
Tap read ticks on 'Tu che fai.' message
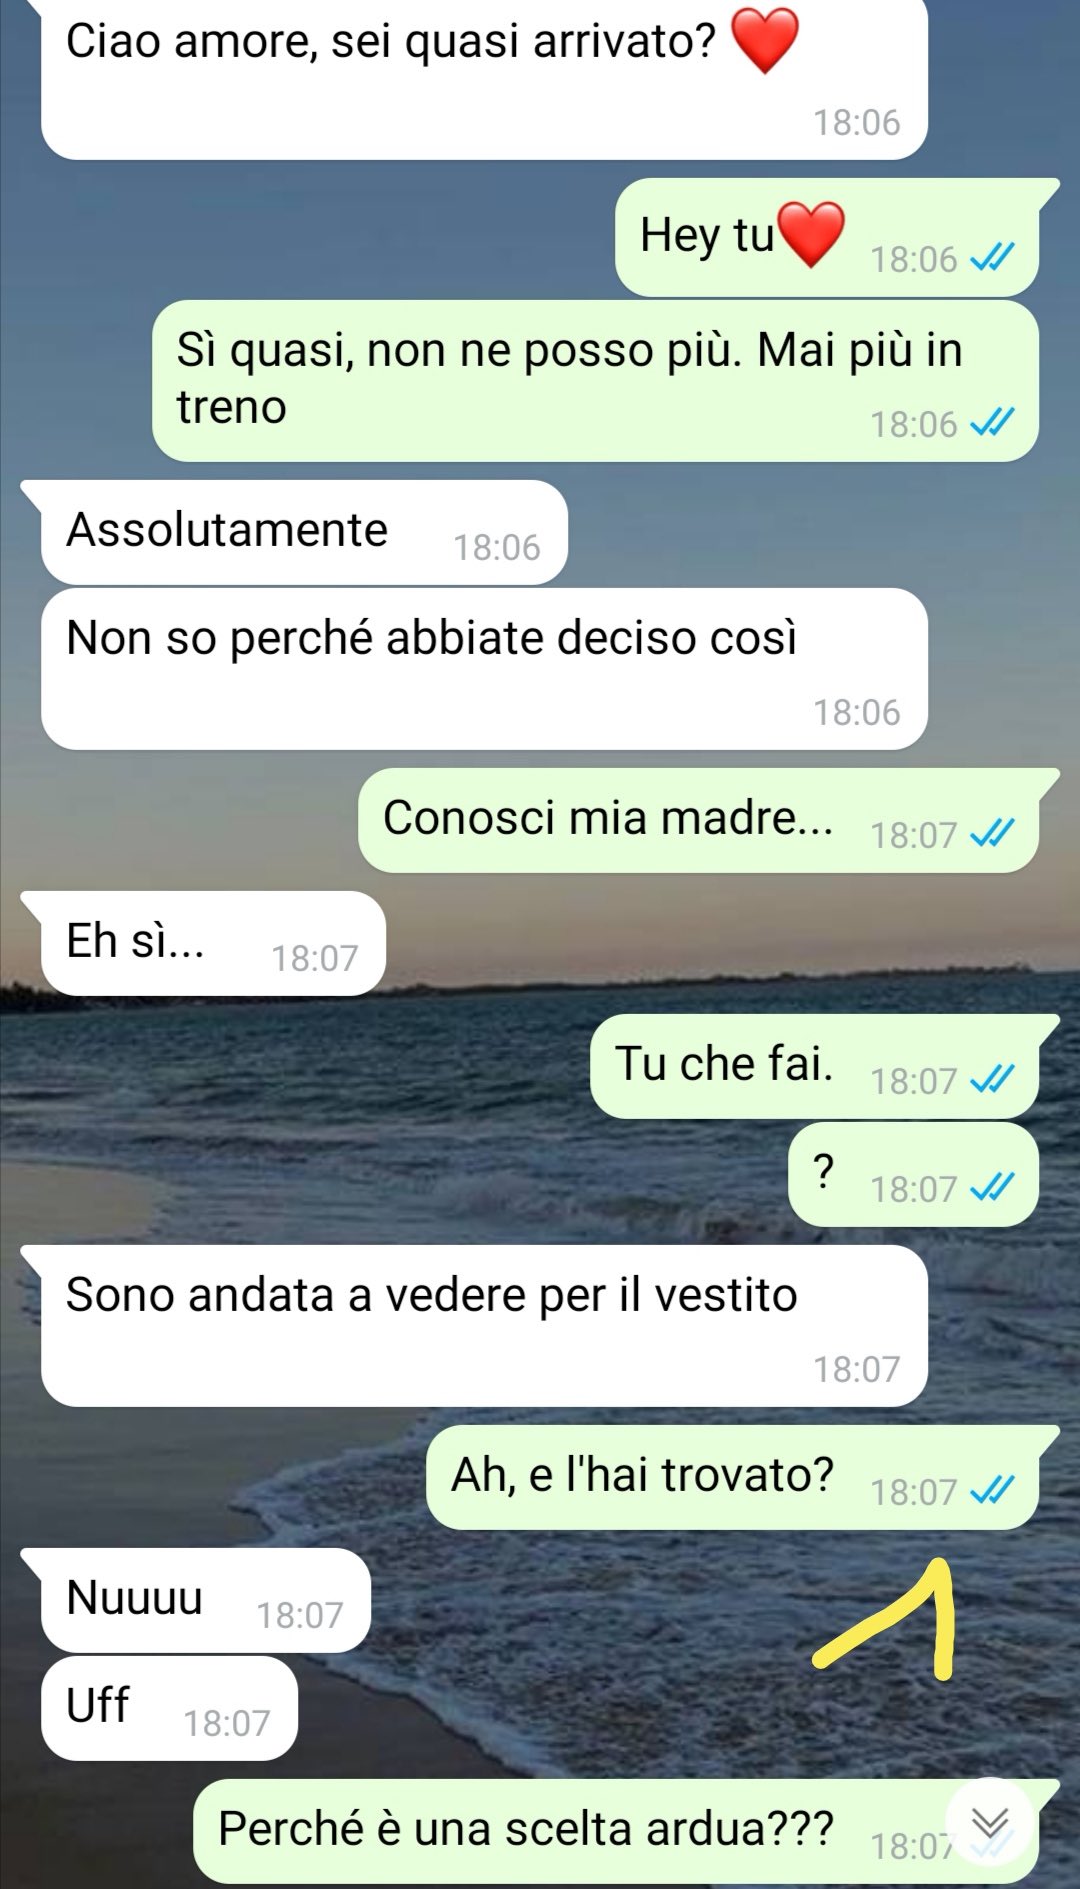pyautogui.click(x=992, y=1080)
